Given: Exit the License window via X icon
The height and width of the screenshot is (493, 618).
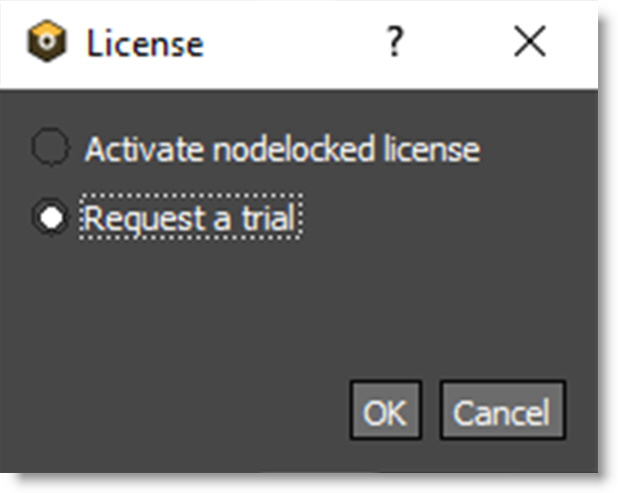Looking at the screenshot, I should (529, 42).
